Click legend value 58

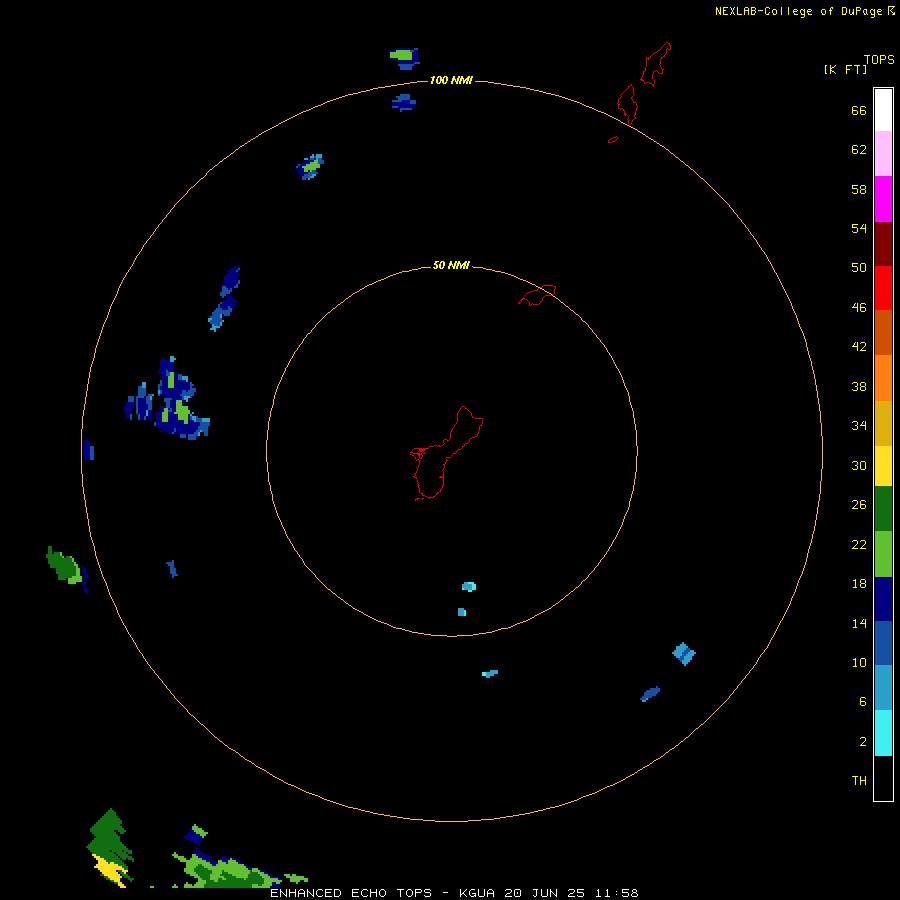point(859,189)
